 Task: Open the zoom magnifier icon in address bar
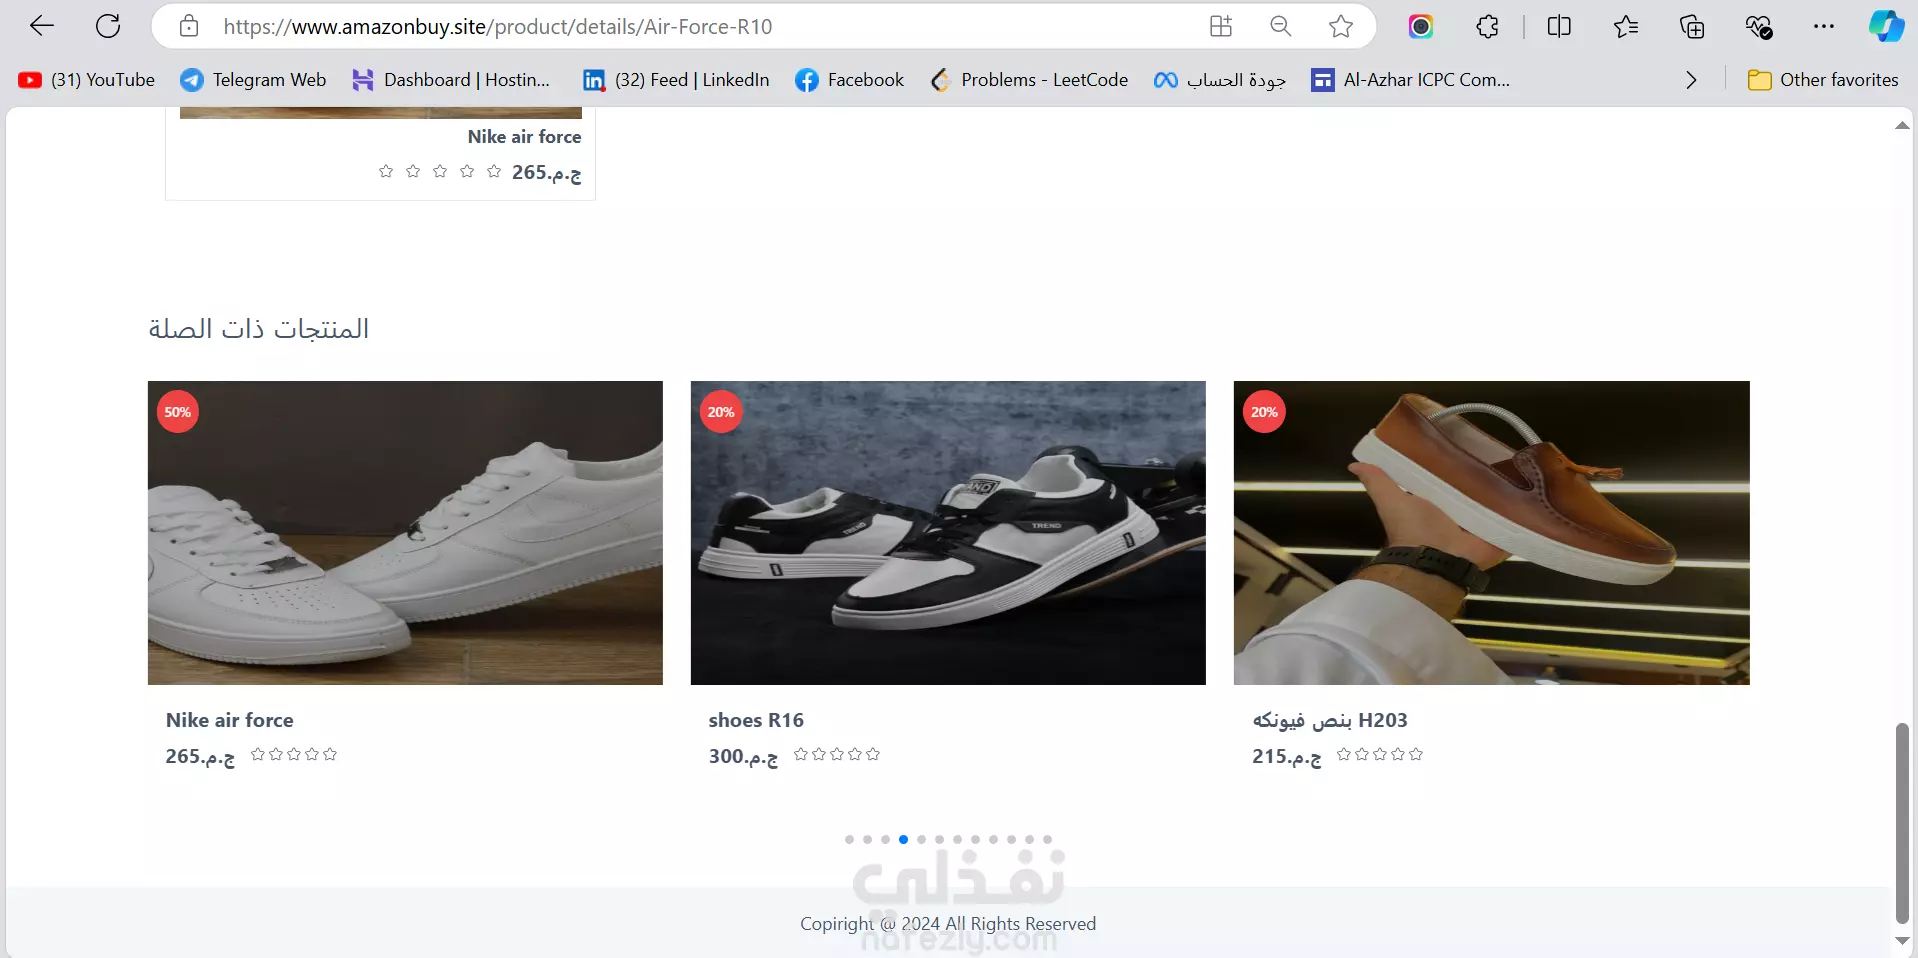(1281, 26)
